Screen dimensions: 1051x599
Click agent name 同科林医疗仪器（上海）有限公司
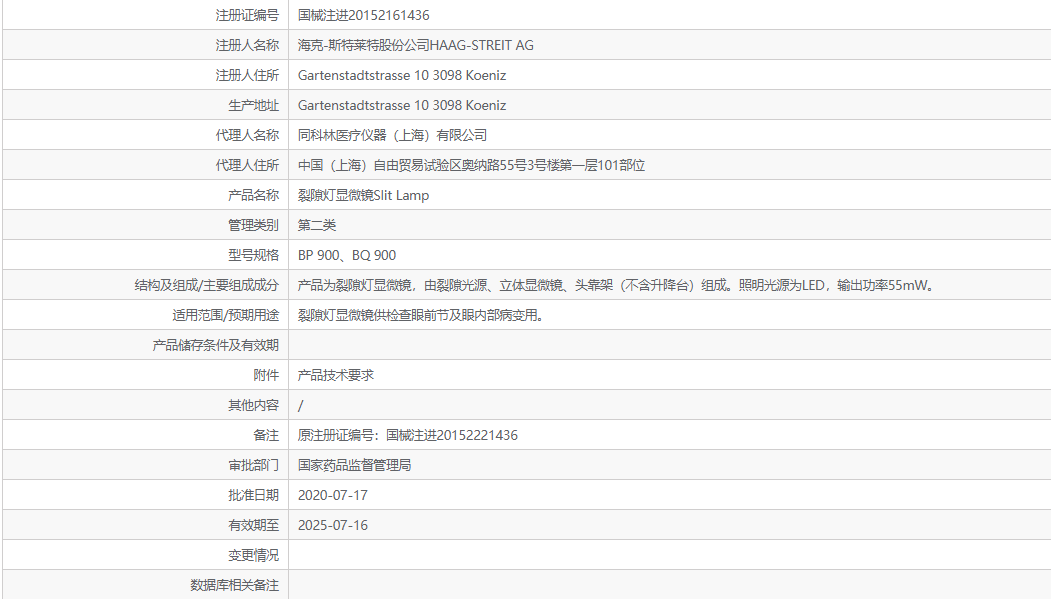(392, 135)
